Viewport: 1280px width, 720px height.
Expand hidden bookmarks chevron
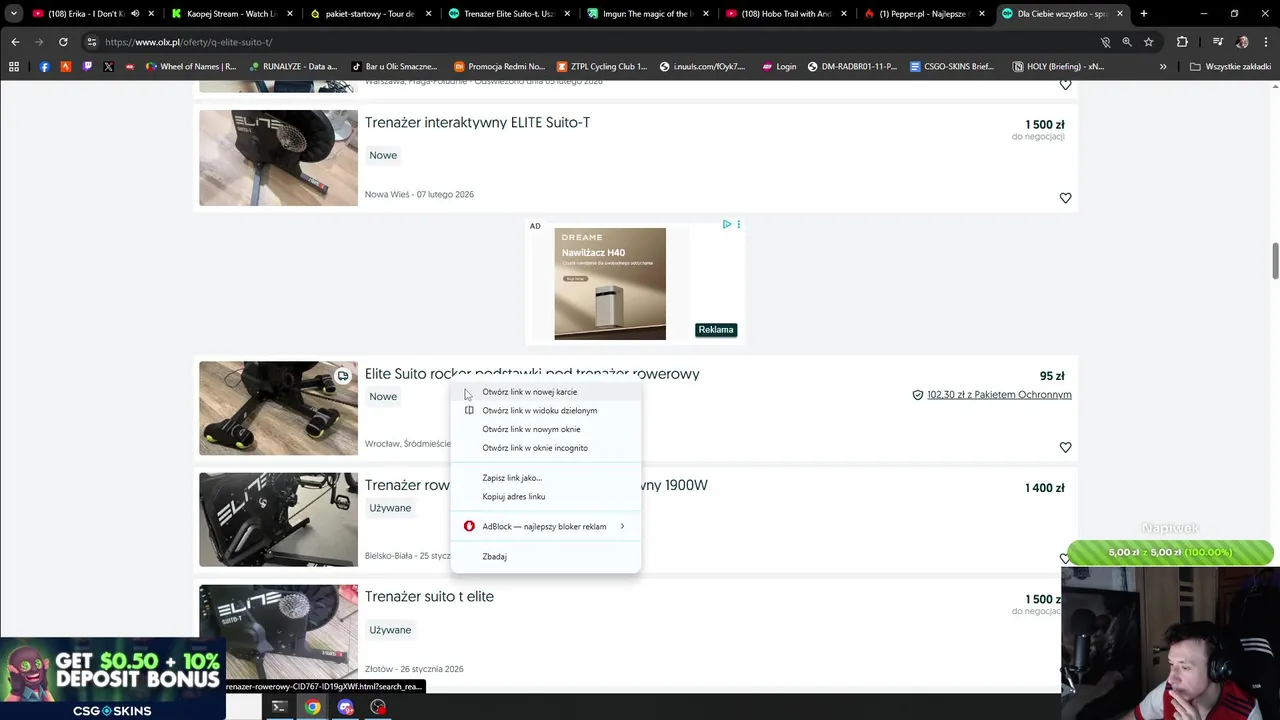[x=1163, y=66]
